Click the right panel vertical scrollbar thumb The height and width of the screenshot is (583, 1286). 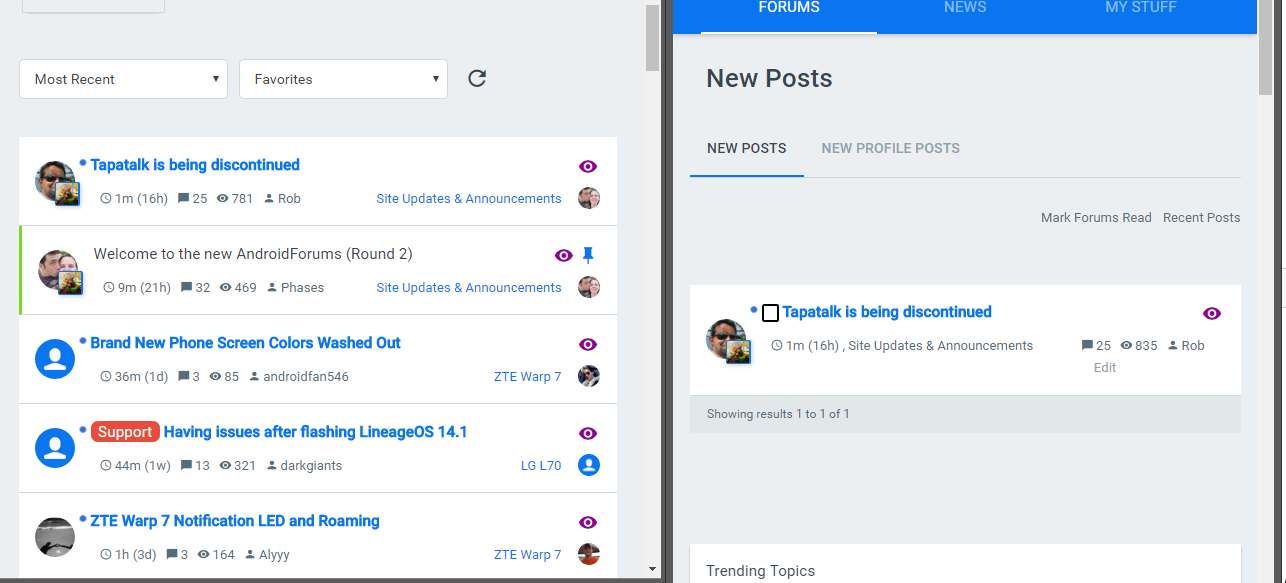(1266, 47)
